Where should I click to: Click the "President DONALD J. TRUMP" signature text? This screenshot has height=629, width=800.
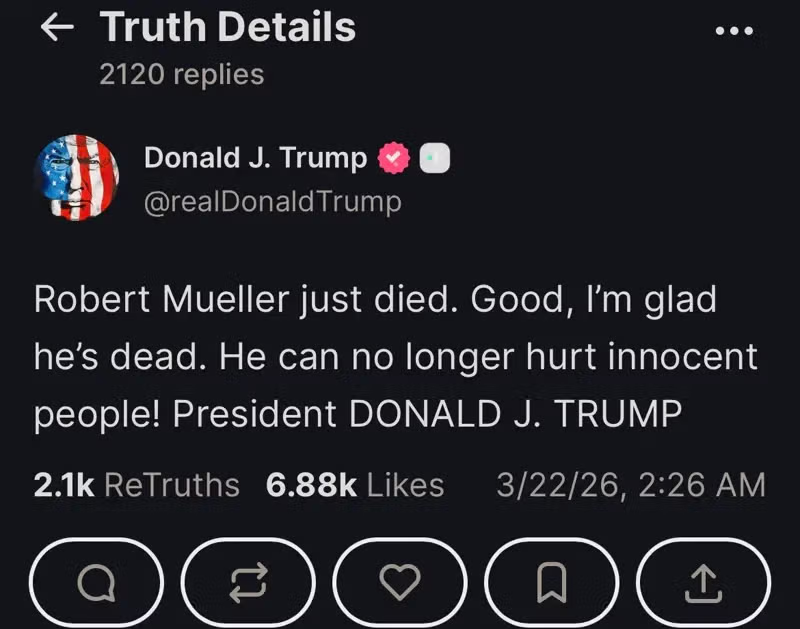pos(428,413)
